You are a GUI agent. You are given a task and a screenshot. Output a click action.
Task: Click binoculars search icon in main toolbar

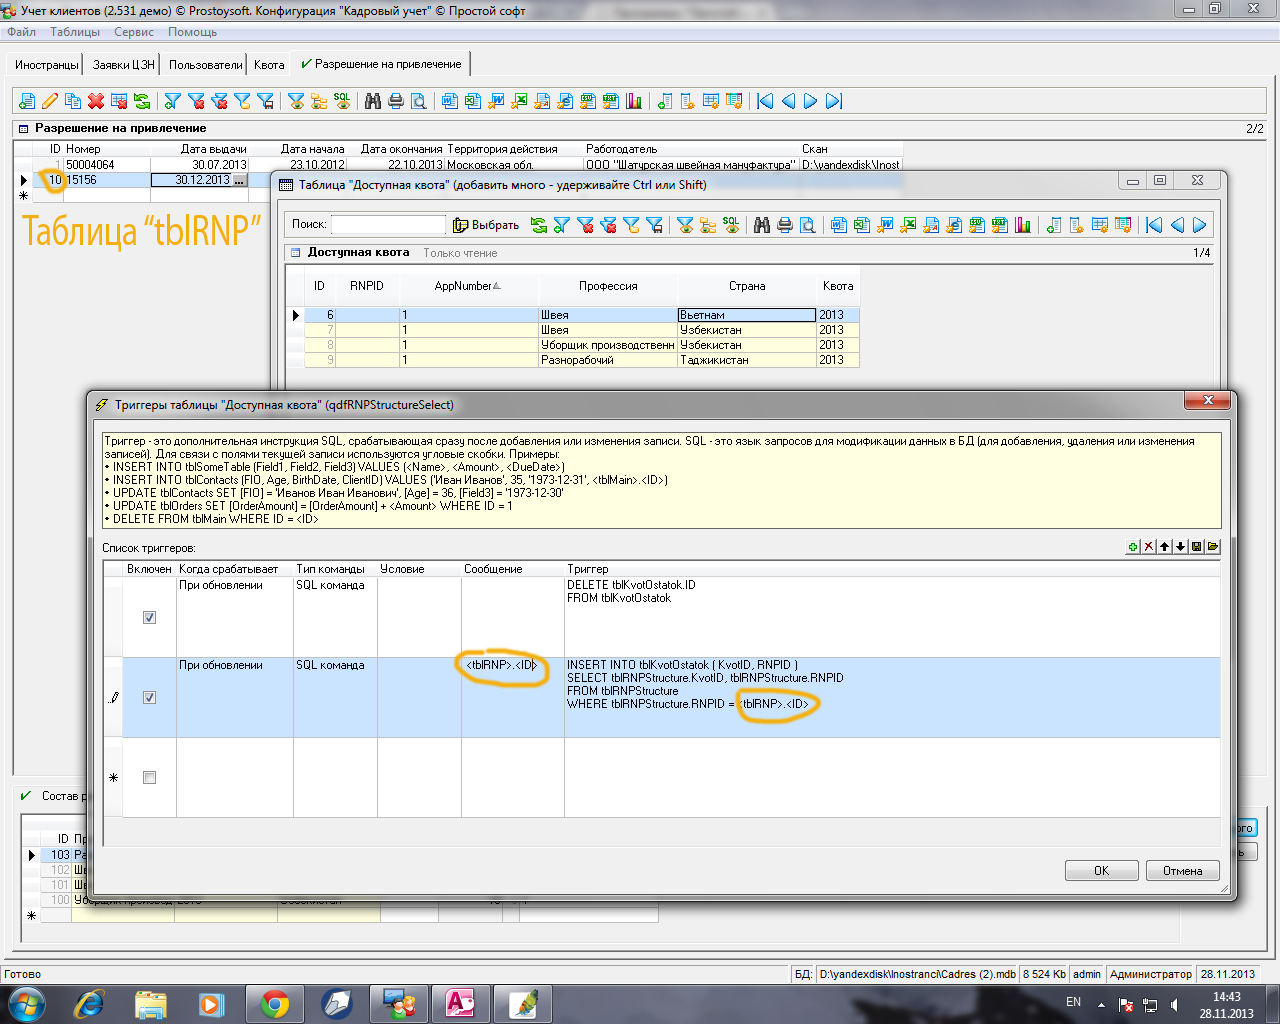373,101
